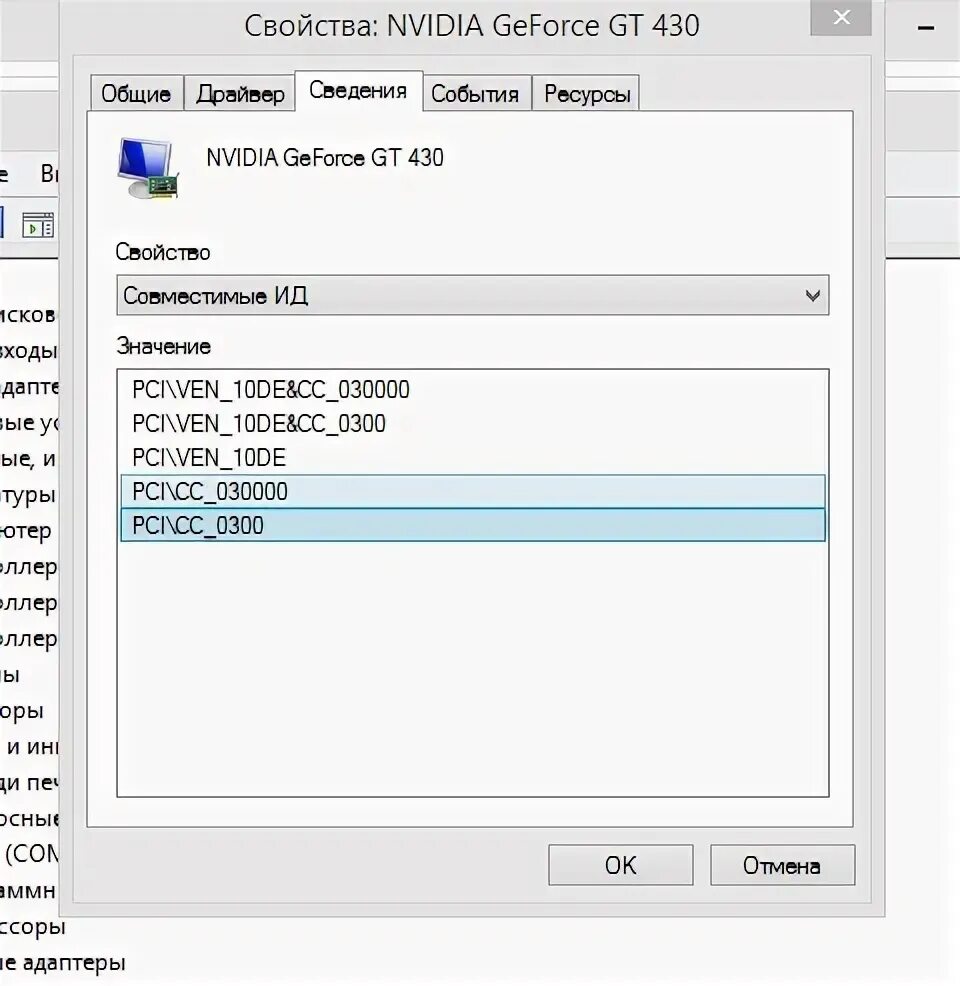
Task: Switch to the Общие tab
Action: click(136, 94)
